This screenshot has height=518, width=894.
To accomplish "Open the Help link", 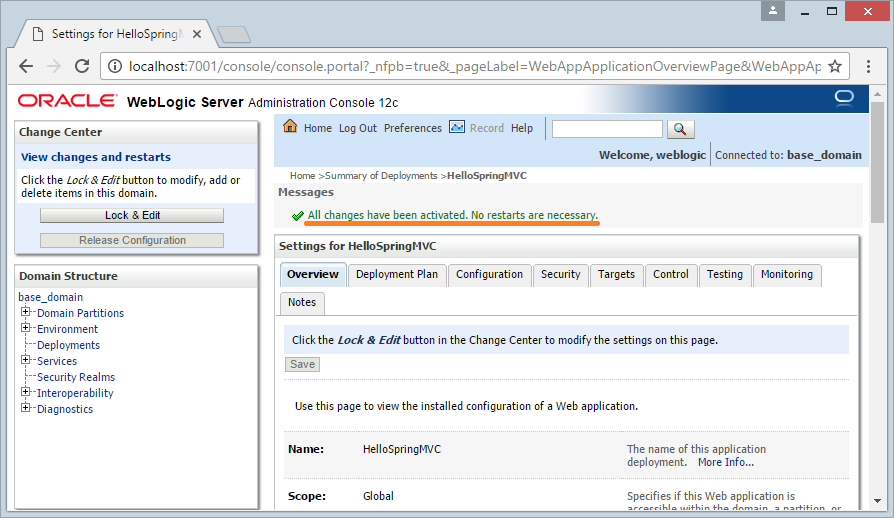I will point(522,128).
